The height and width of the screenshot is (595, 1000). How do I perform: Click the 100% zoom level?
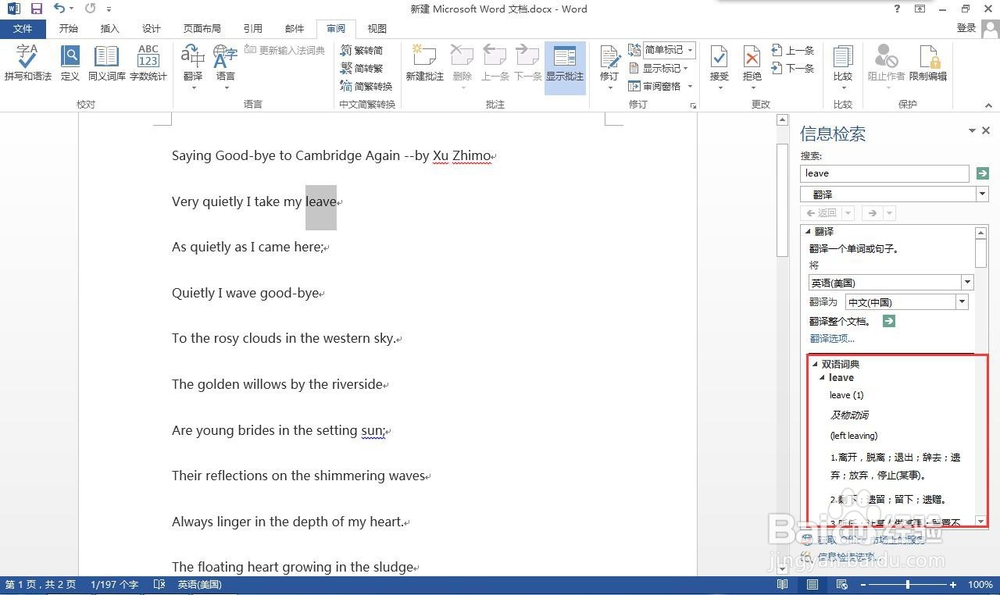(x=980, y=584)
